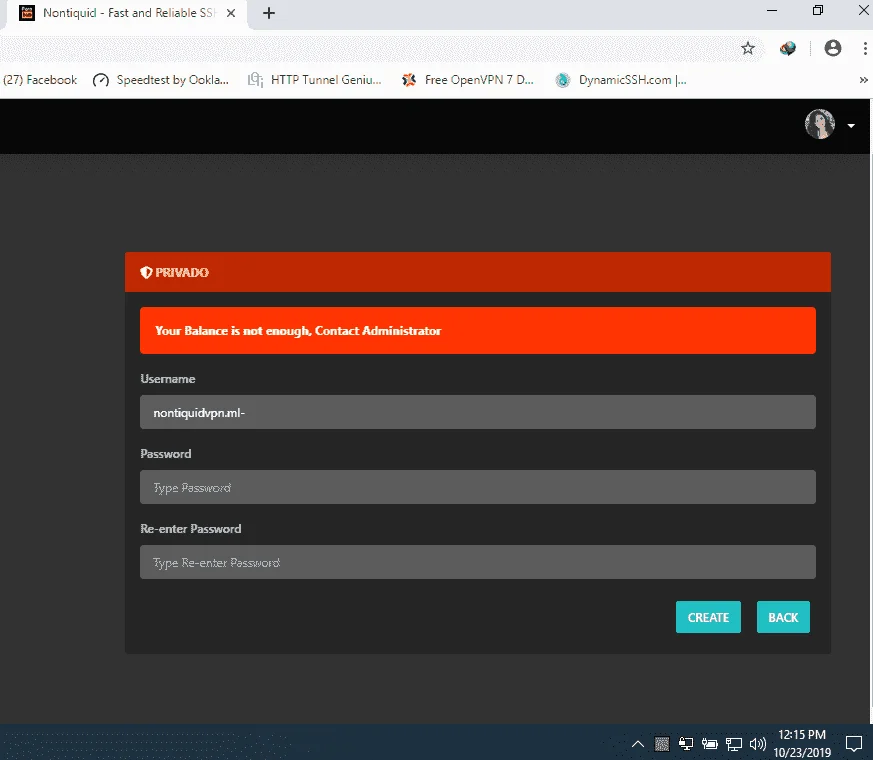The height and width of the screenshot is (760, 873).
Task: Open a new browser tab
Action: 269,13
